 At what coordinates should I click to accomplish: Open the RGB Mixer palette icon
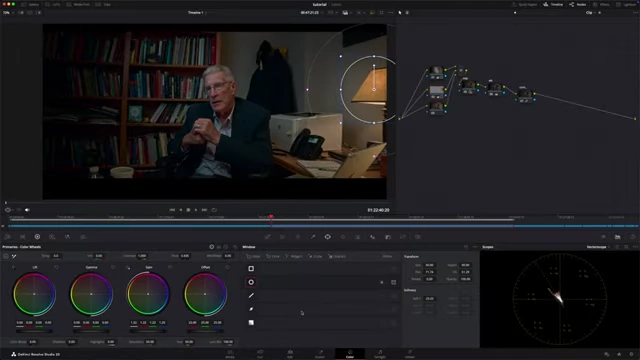coord(67,237)
